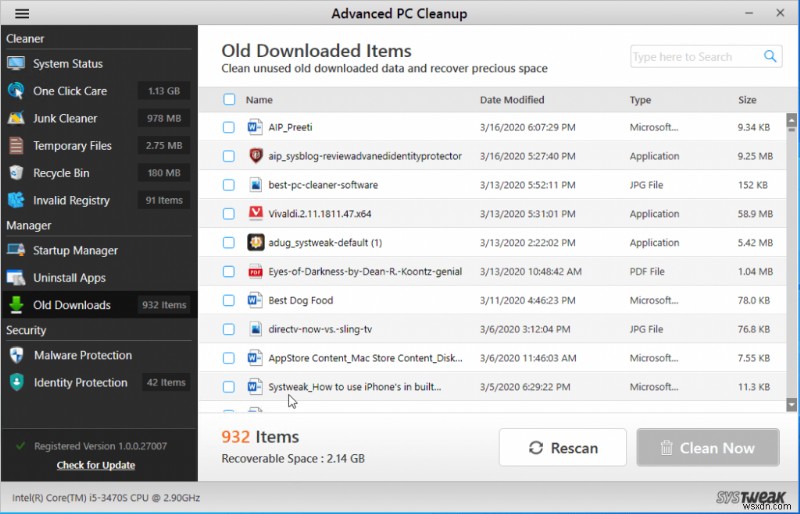
Task: Tick the select-all checkbox beside Name
Action: click(229, 100)
